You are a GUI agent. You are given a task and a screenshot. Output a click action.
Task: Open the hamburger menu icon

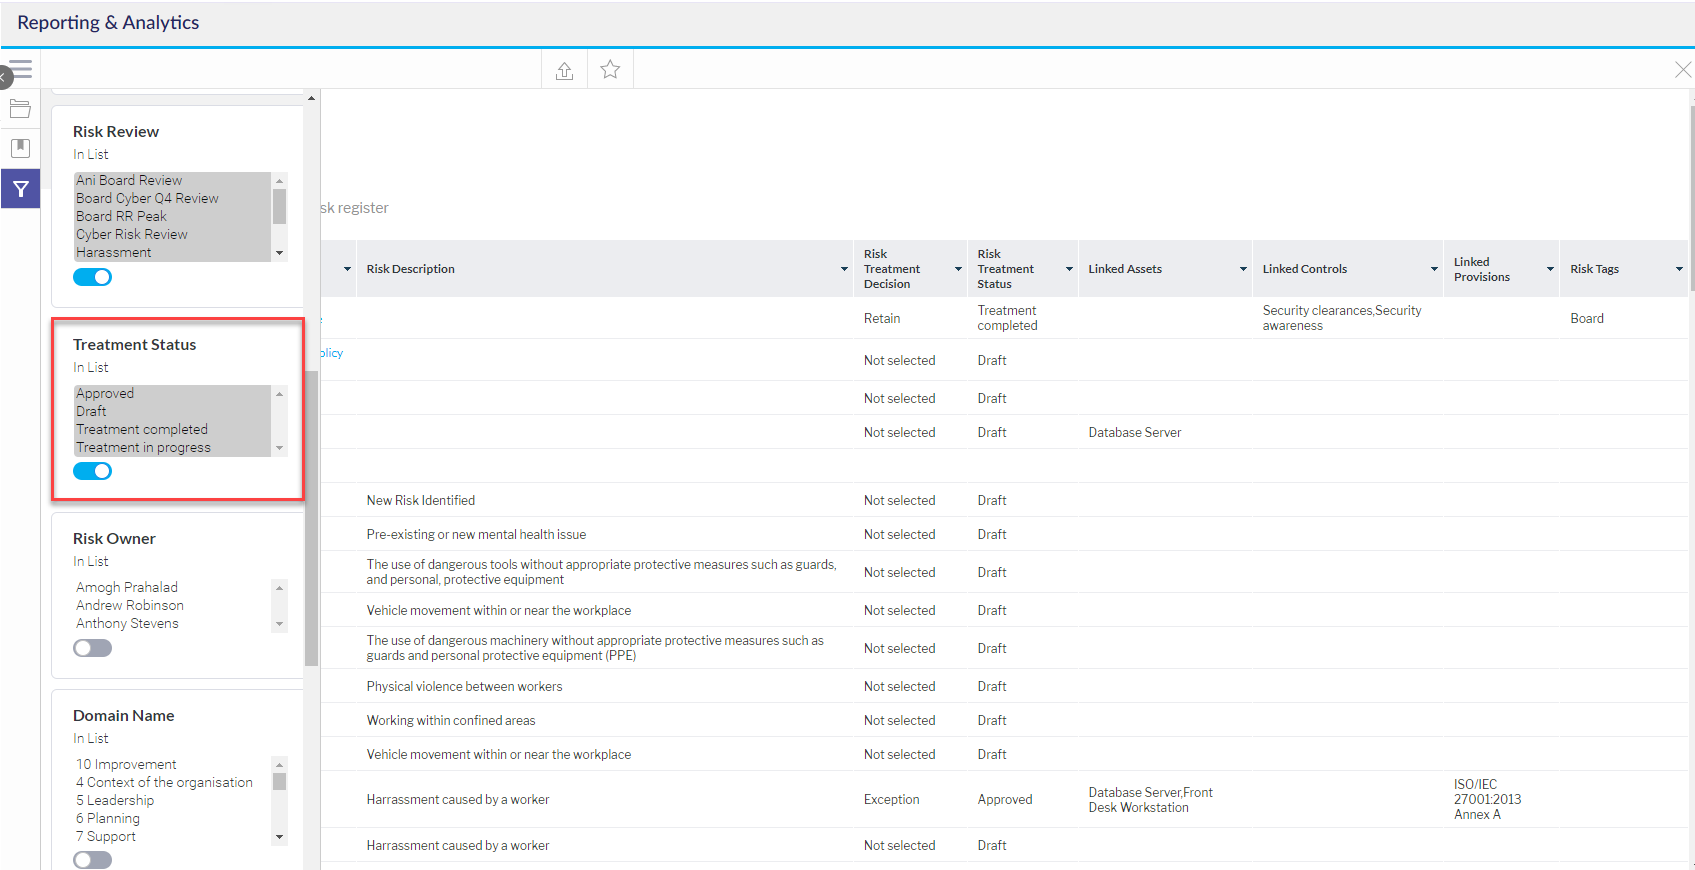click(21, 69)
